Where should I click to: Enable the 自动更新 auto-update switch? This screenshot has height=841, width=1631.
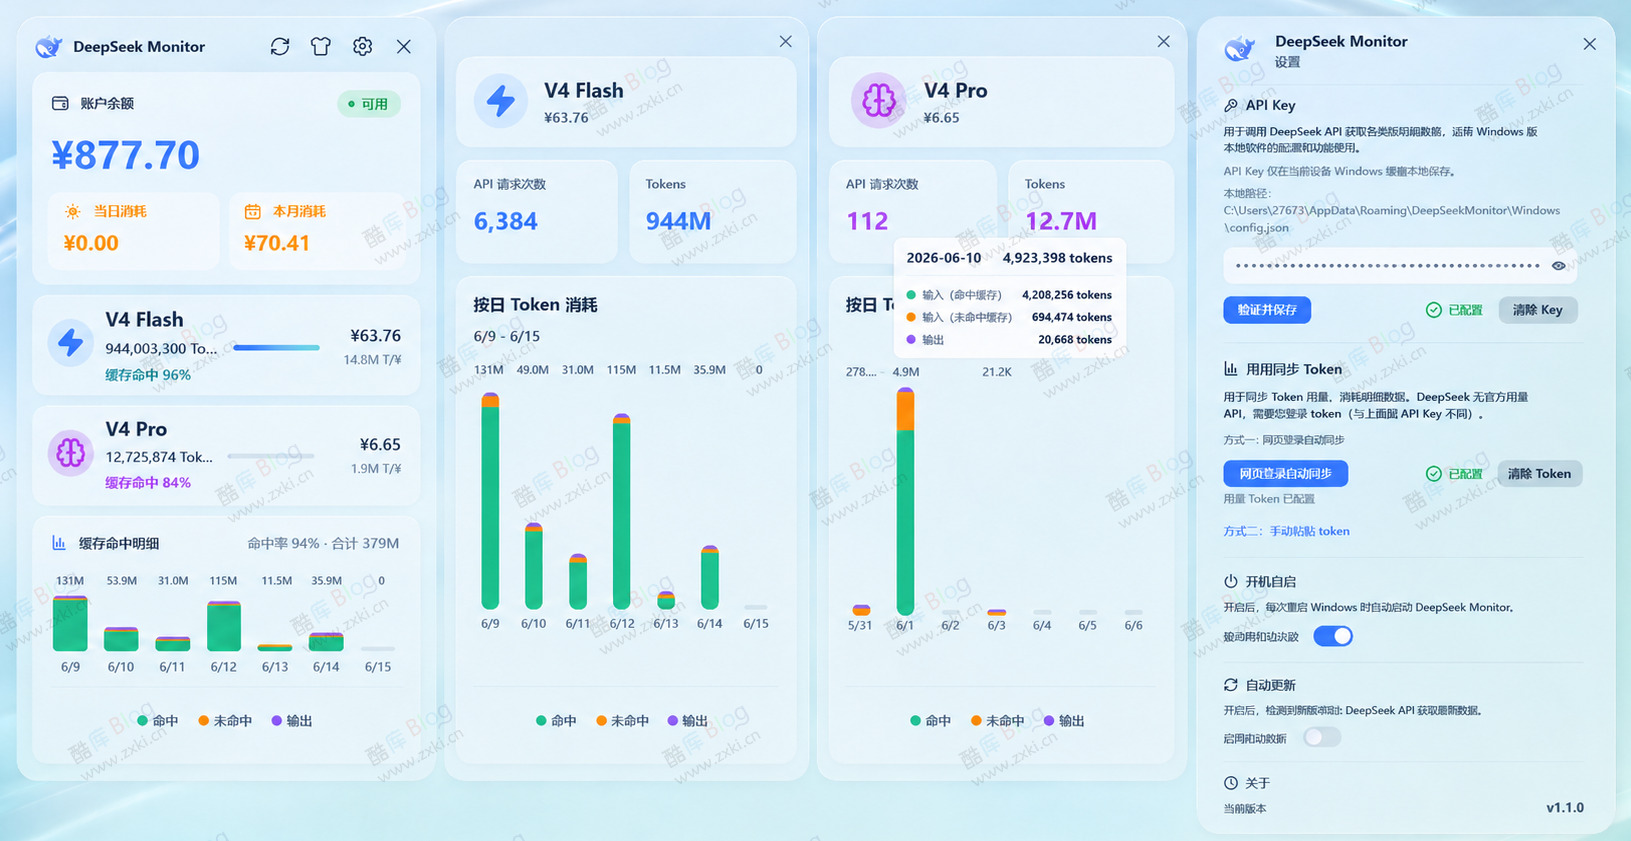click(1321, 737)
